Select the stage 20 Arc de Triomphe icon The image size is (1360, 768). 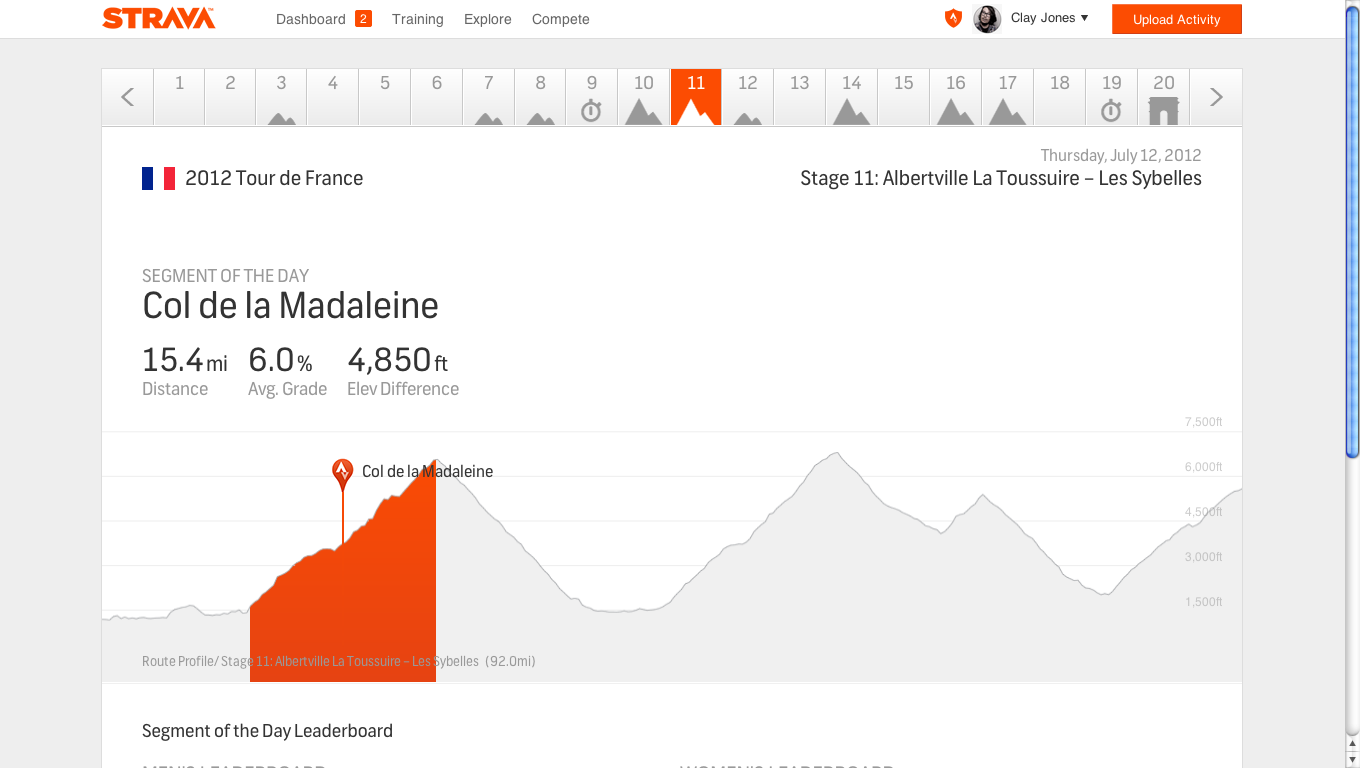pos(1163,110)
